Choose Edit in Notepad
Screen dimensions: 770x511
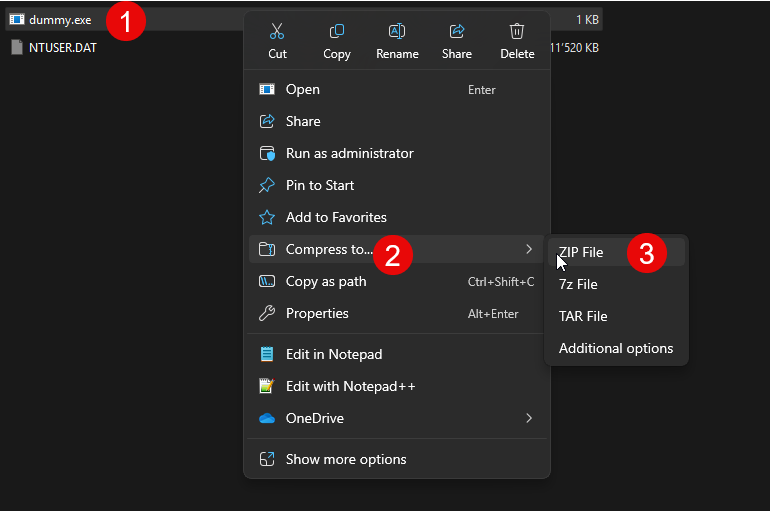[334, 354]
